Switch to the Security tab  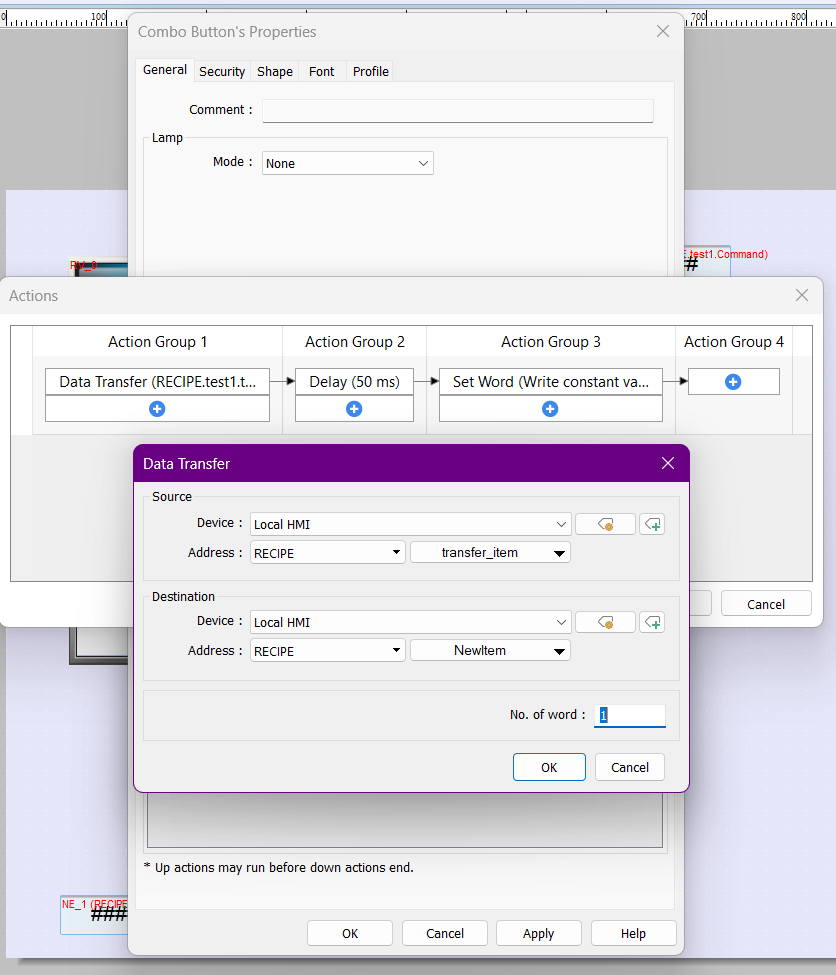point(222,71)
